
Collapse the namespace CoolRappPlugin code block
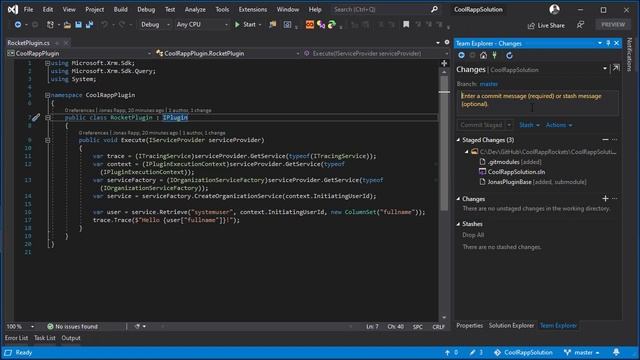pos(47,95)
